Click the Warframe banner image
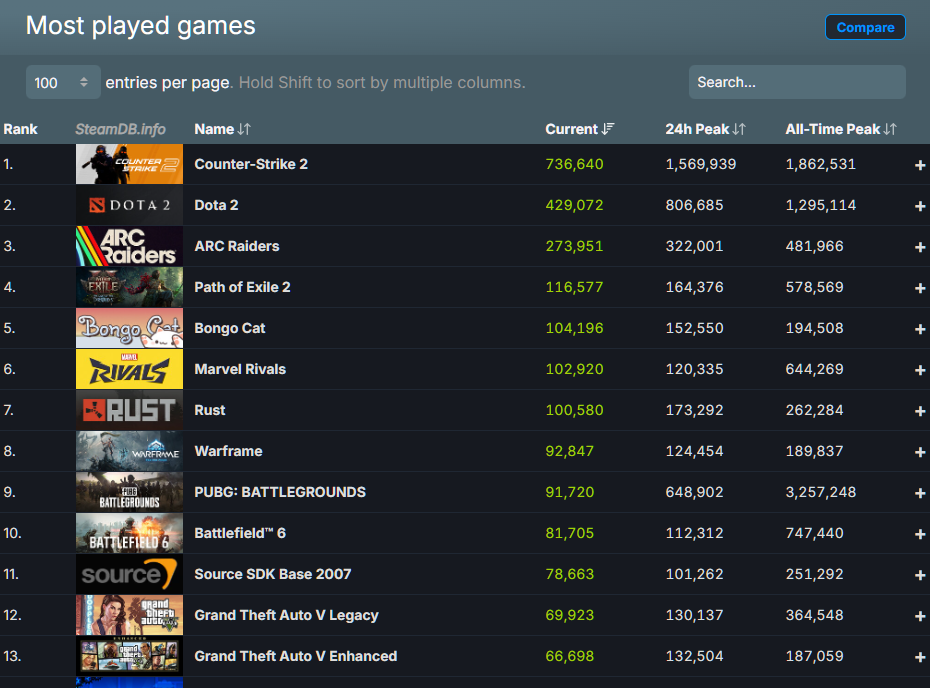930x688 pixels. [x=129, y=451]
